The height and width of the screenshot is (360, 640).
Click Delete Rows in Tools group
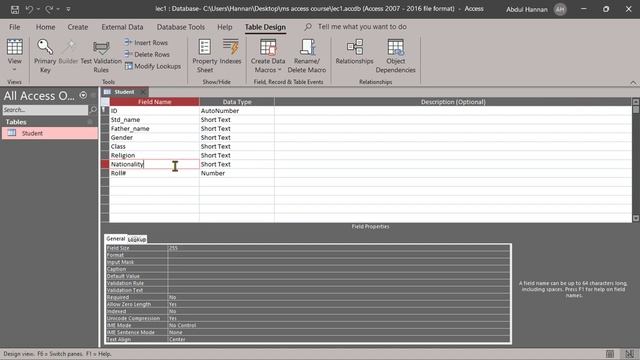[147, 54]
